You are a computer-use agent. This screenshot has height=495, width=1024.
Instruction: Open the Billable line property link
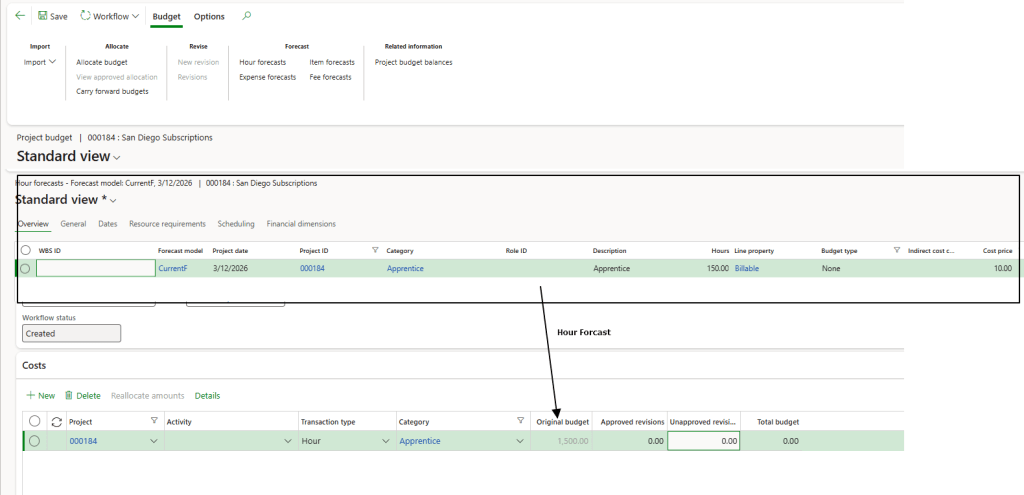[749, 268]
